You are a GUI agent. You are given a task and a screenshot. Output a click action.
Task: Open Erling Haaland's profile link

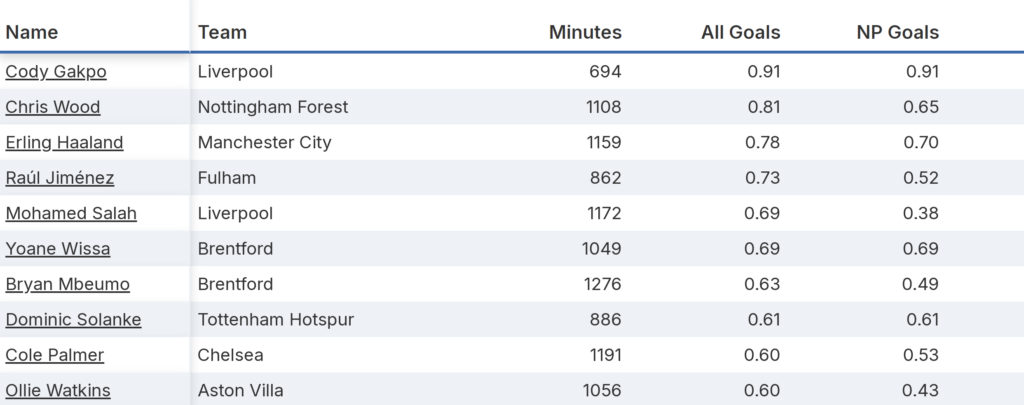pos(65,143)
